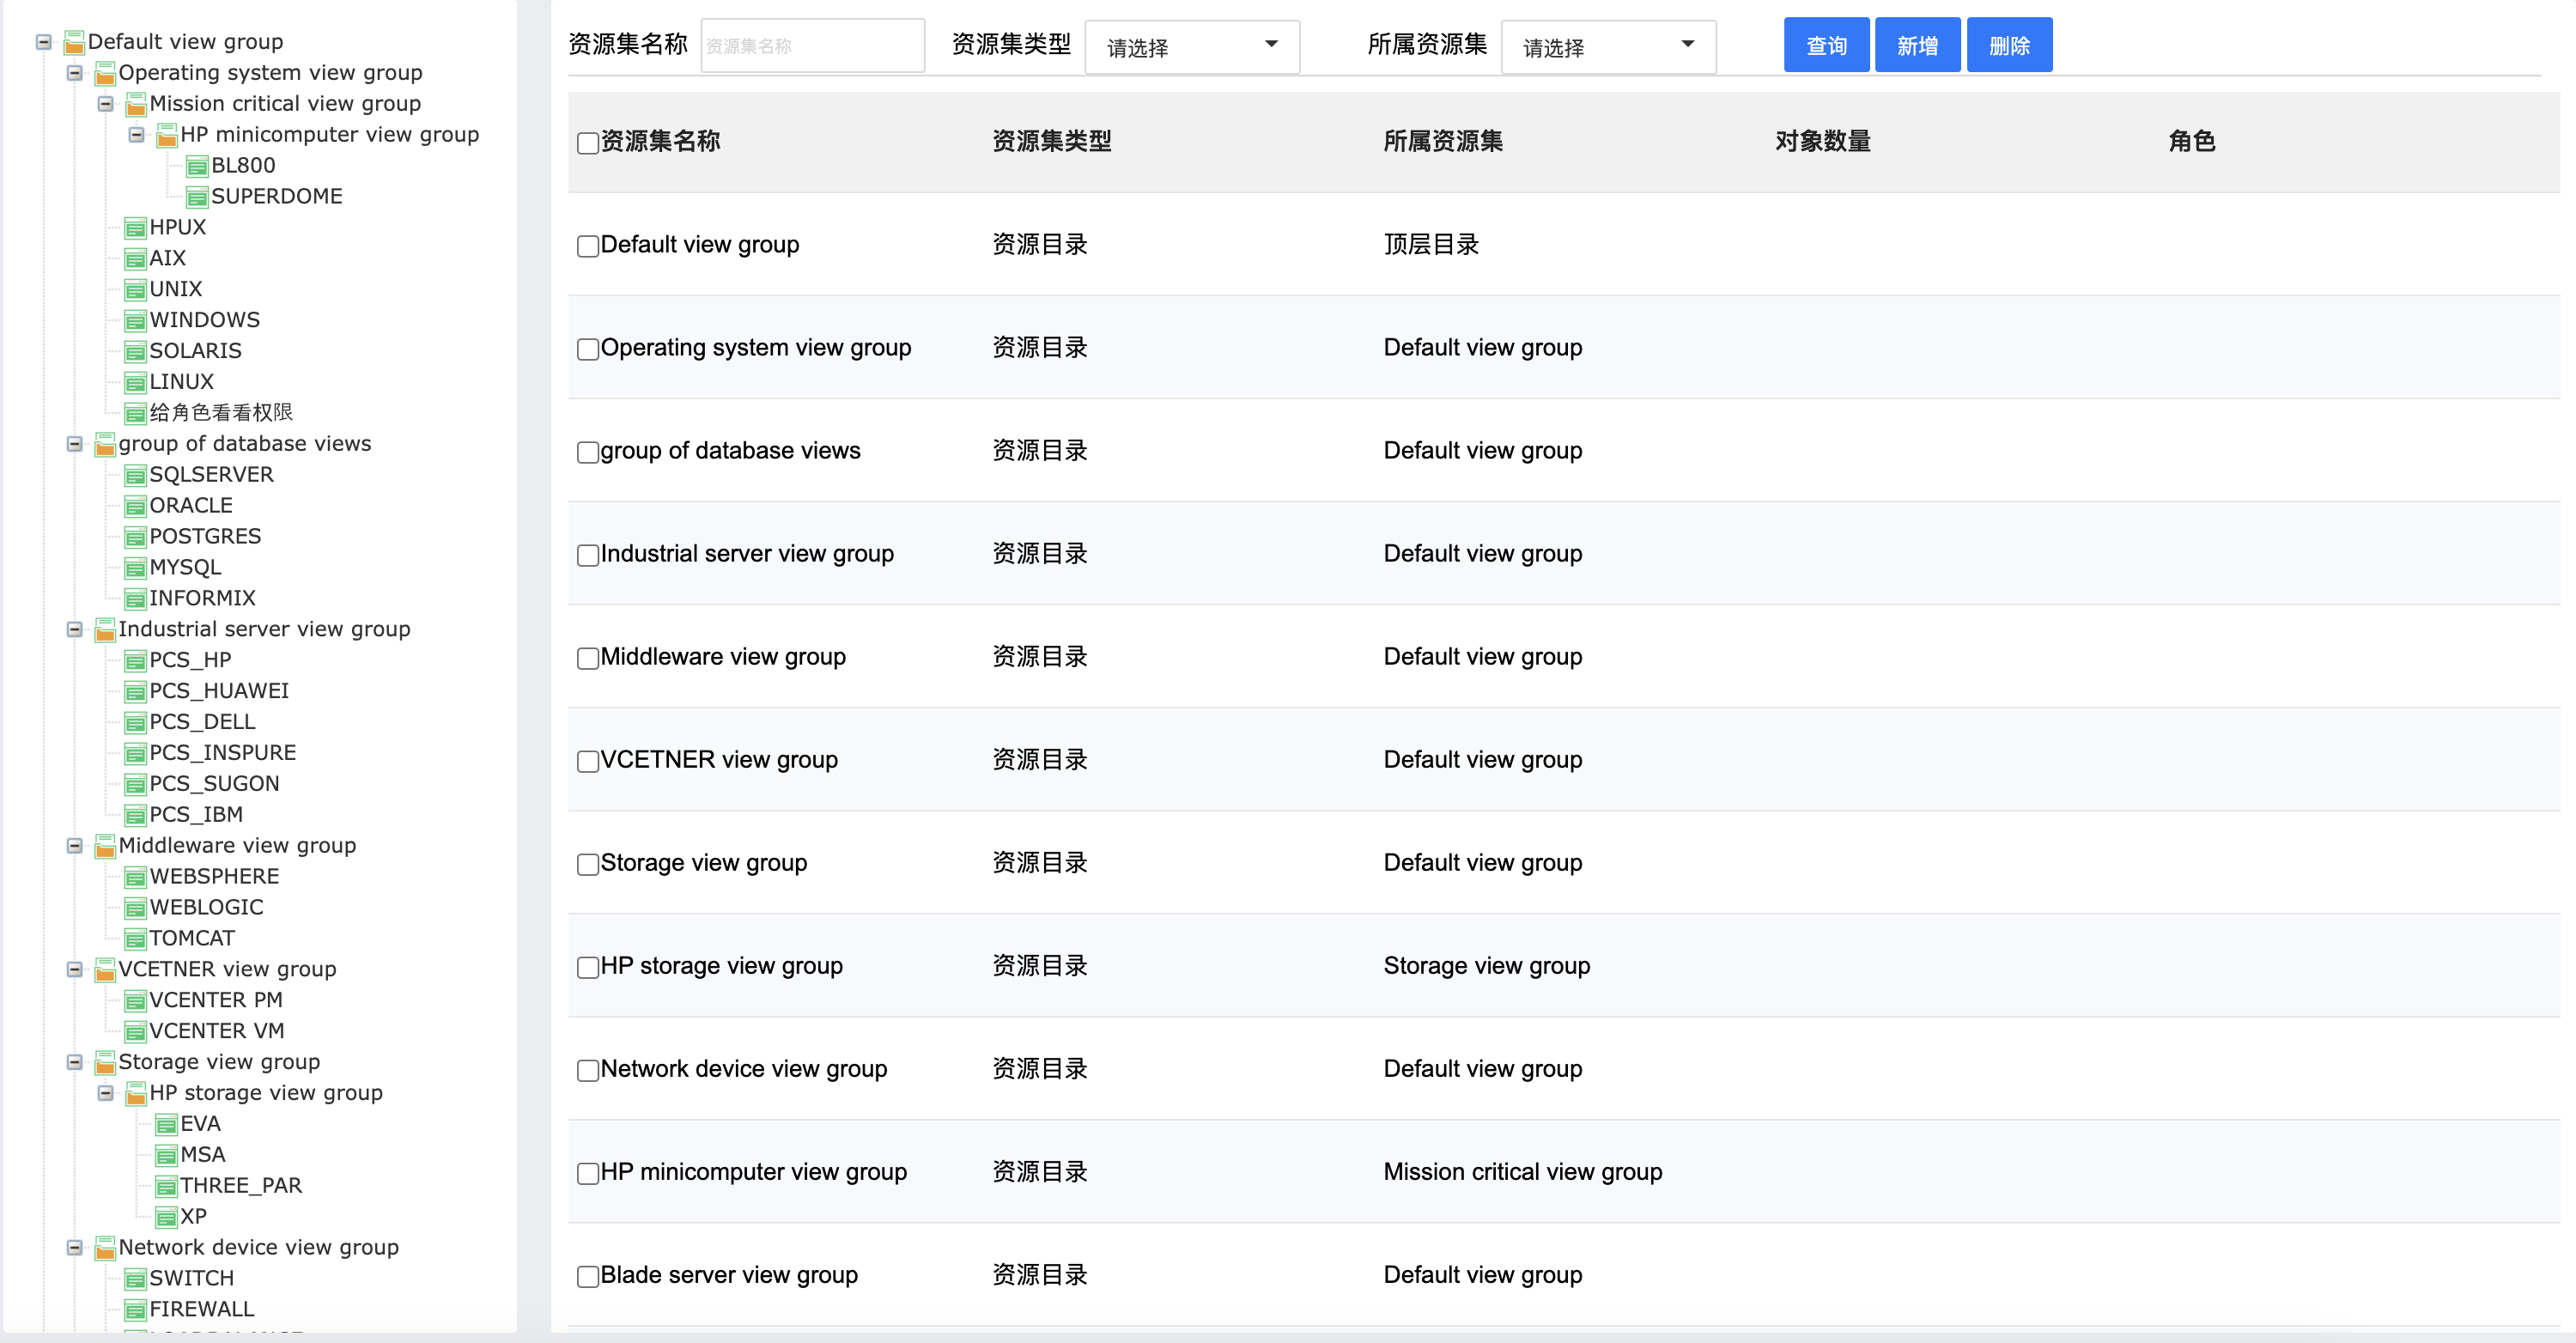Click the Default view group folder icon
The image size is (2576, 1343).
click(74, 43)
